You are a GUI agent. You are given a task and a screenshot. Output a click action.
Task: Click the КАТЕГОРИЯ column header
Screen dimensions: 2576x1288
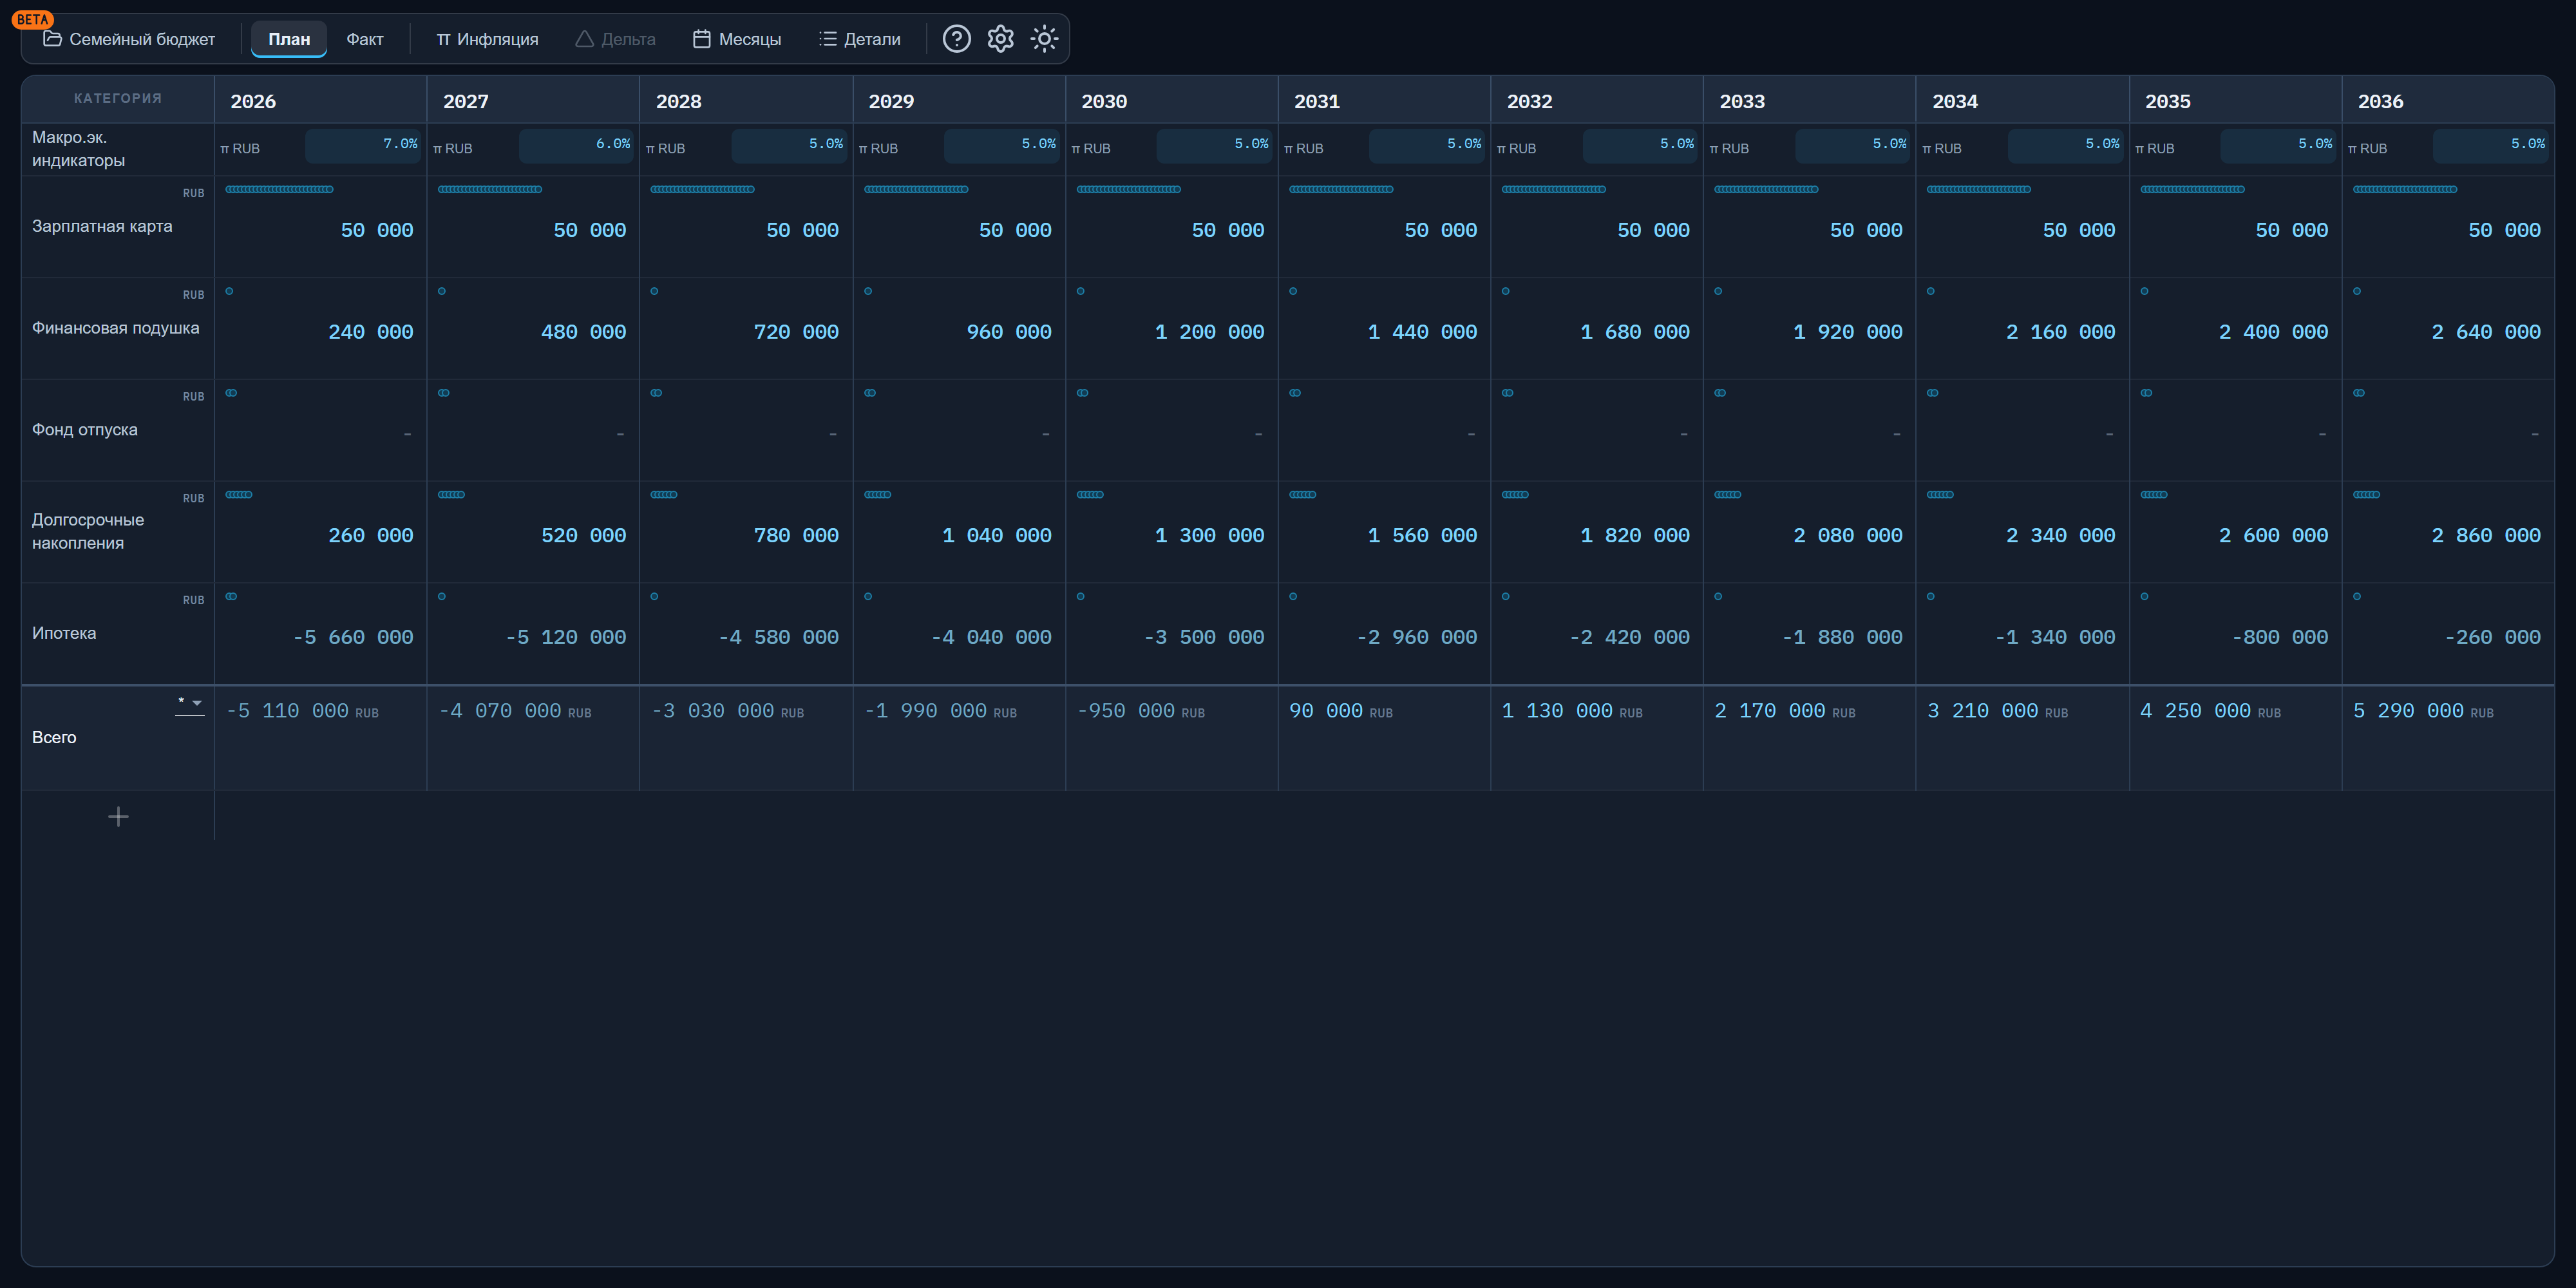118,98
